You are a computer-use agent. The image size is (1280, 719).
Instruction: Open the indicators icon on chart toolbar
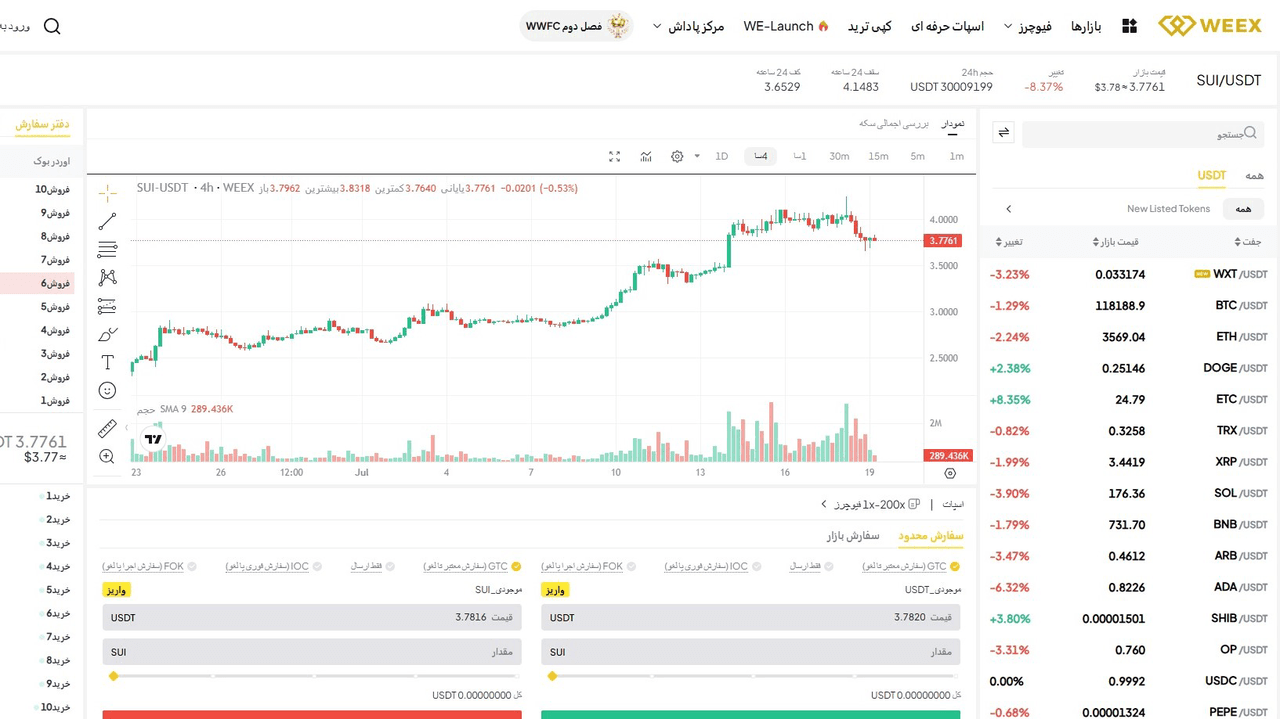[646, 157]
